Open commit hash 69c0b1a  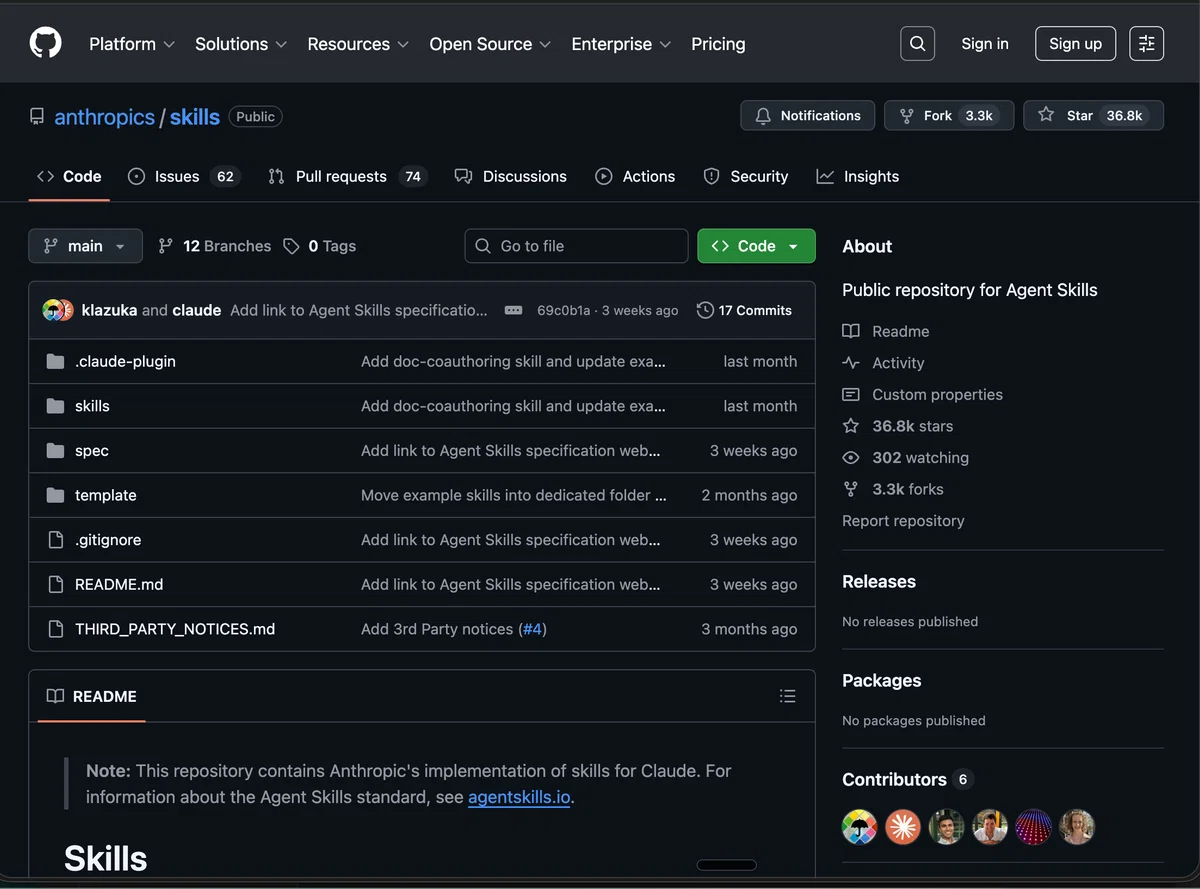tap(563, 311)
